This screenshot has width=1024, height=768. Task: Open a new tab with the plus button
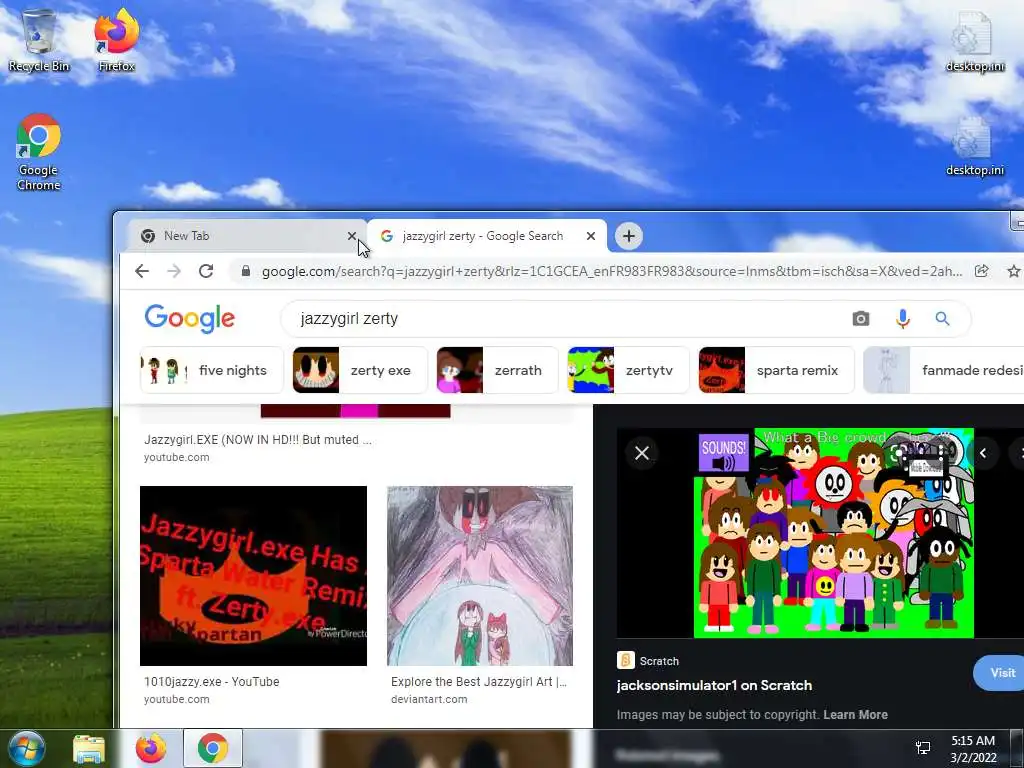pyautogui.click(x=629, y=236)
